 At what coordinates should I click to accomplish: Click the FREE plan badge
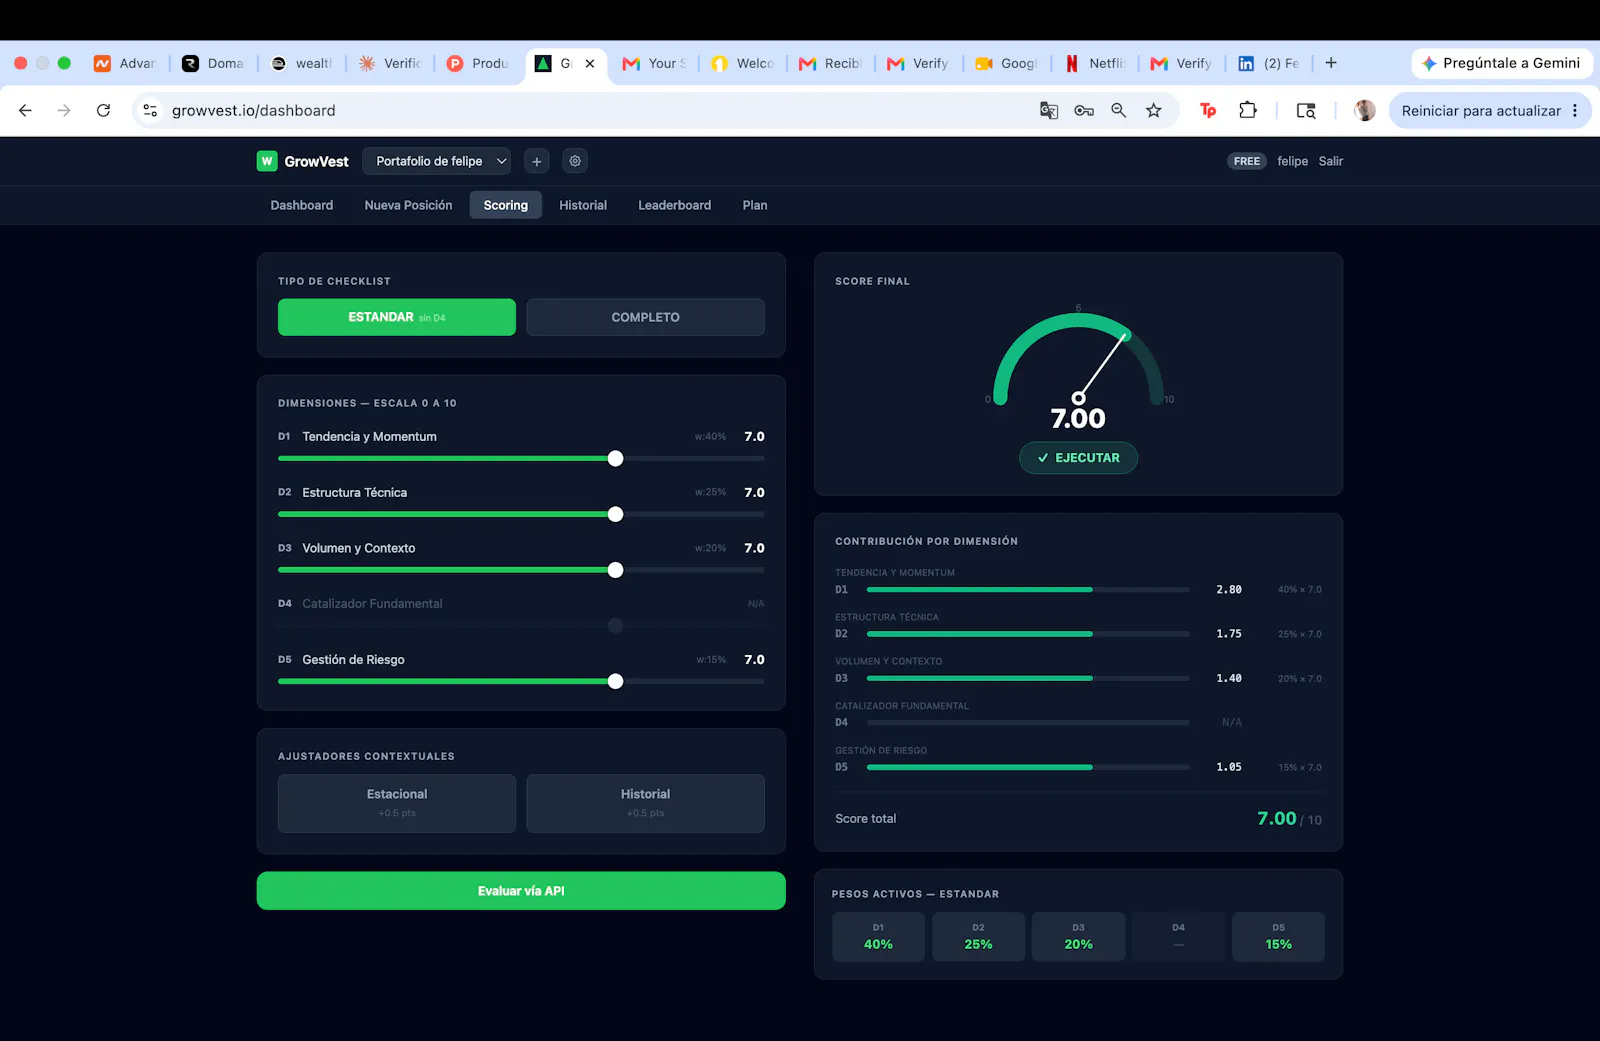pyautogui.click(x=1247, y=161)
